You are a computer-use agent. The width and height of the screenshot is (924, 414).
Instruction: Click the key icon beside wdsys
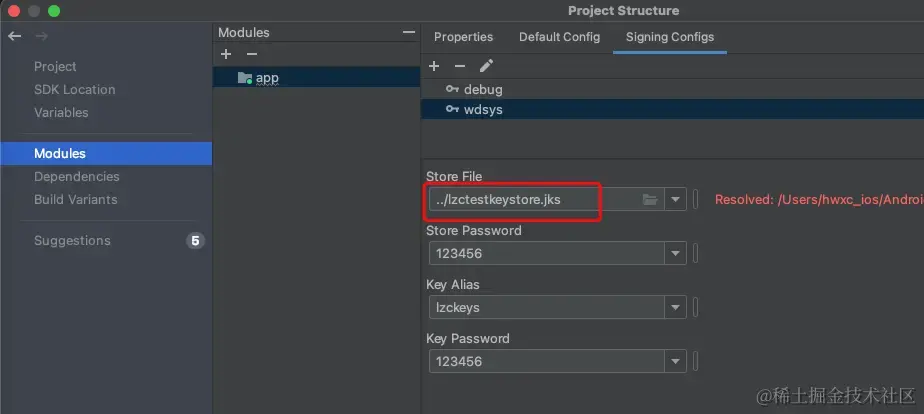452,109
